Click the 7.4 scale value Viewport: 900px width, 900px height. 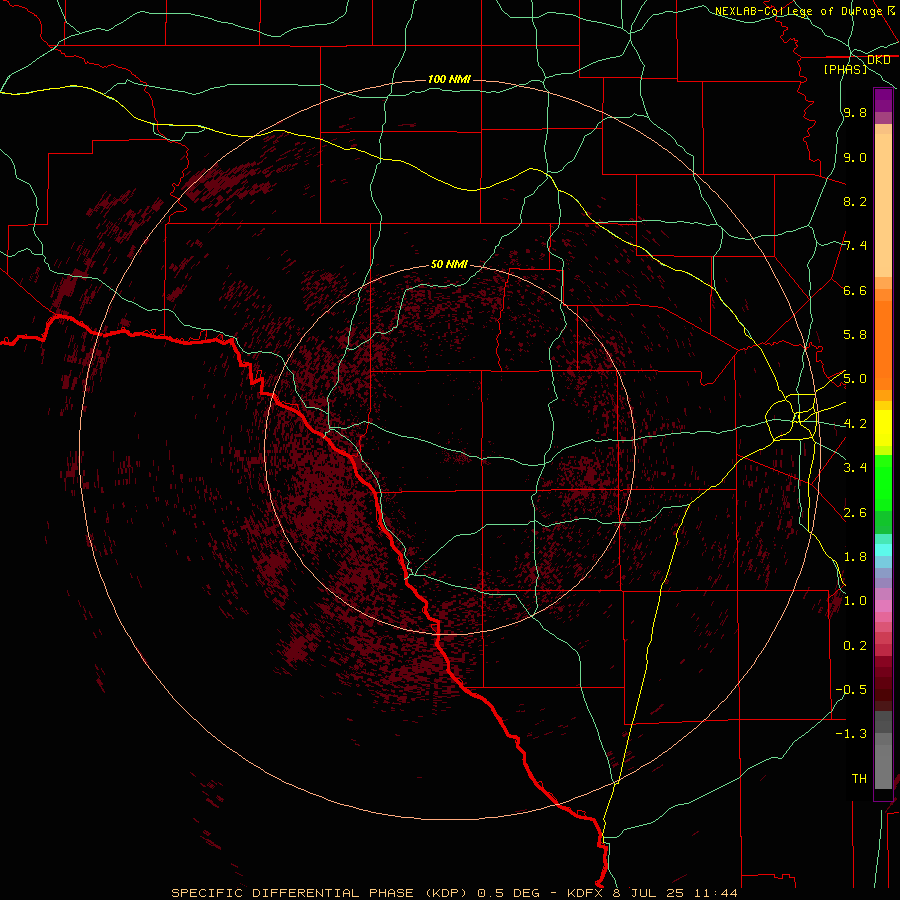tap(855, 246)
